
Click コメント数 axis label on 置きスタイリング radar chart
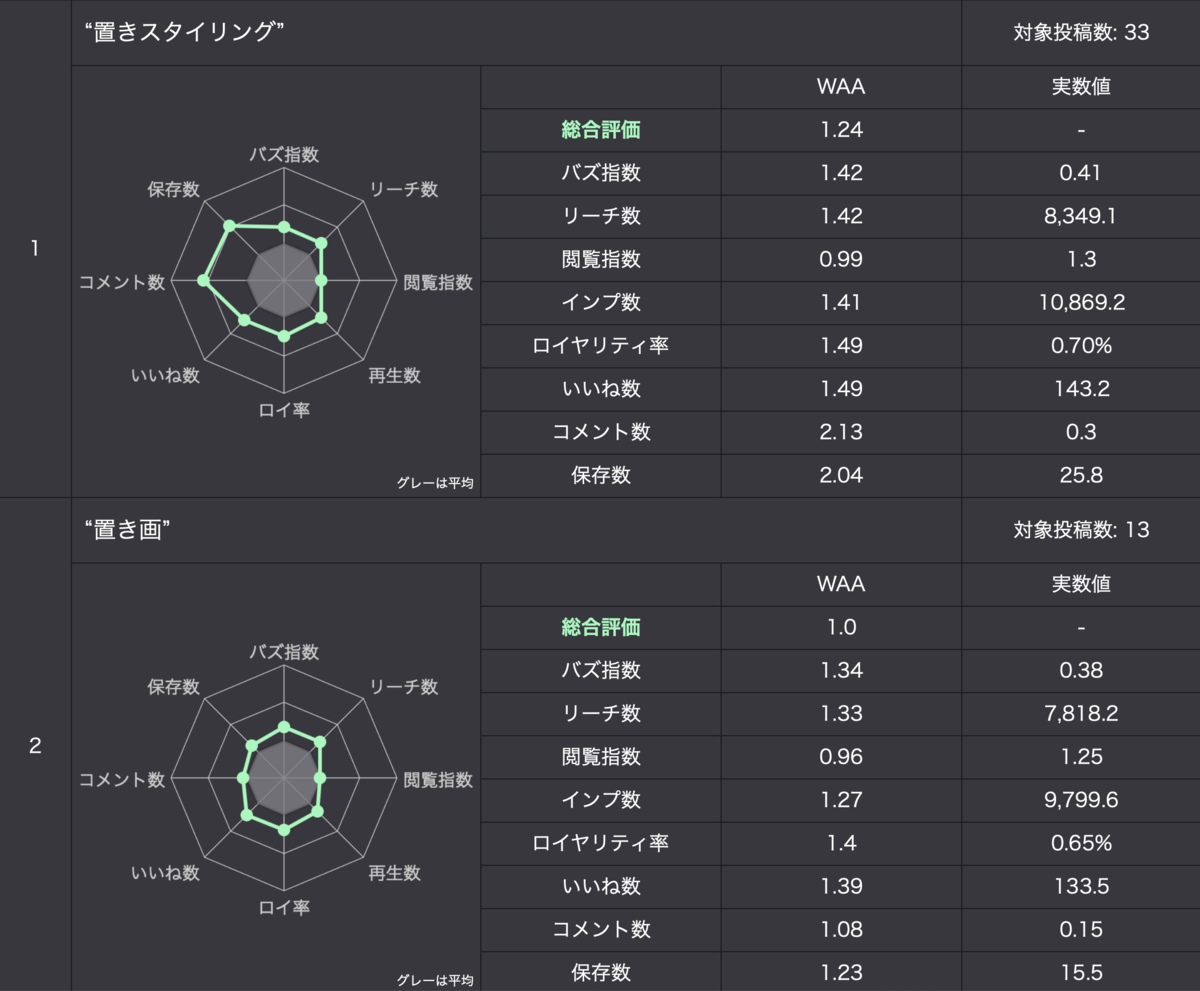pos(122,282)
